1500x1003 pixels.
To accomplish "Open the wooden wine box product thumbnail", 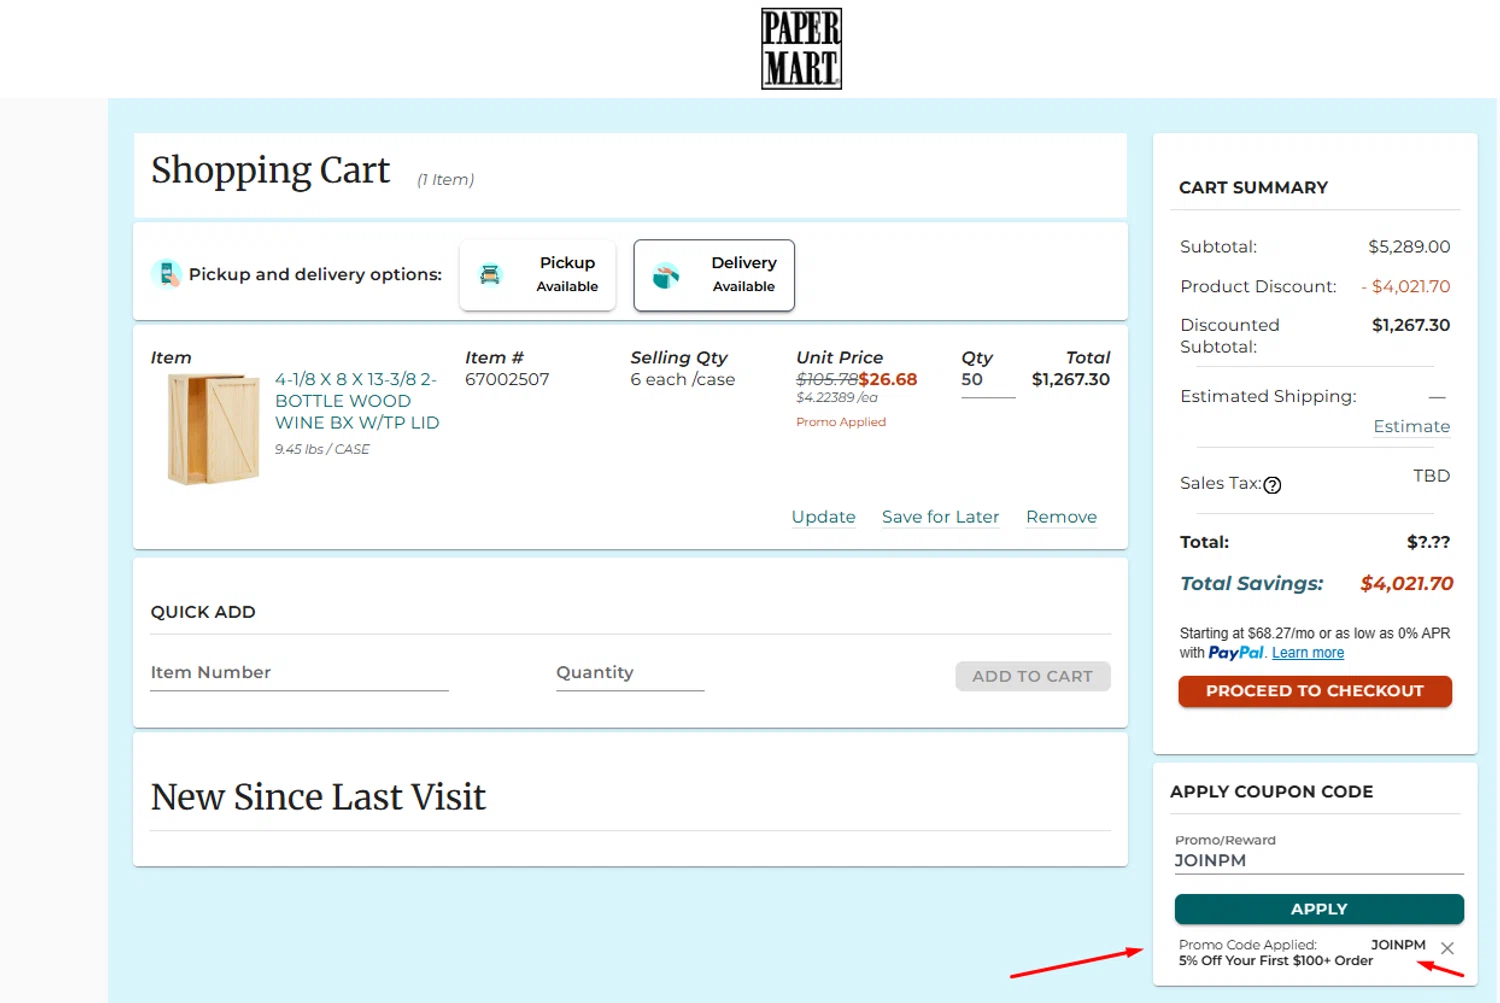I will (213, 429).
